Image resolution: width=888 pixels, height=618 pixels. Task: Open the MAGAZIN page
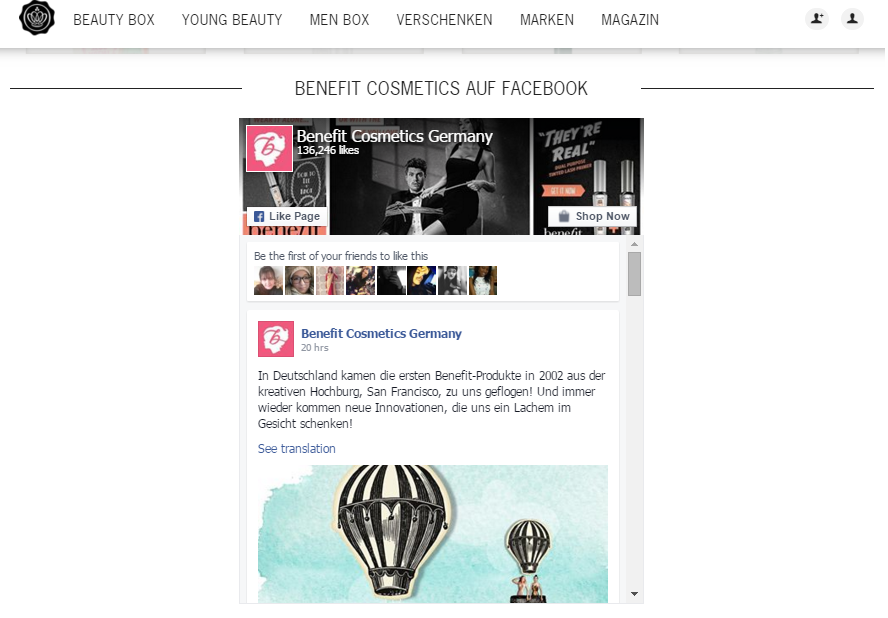(630, 20)
